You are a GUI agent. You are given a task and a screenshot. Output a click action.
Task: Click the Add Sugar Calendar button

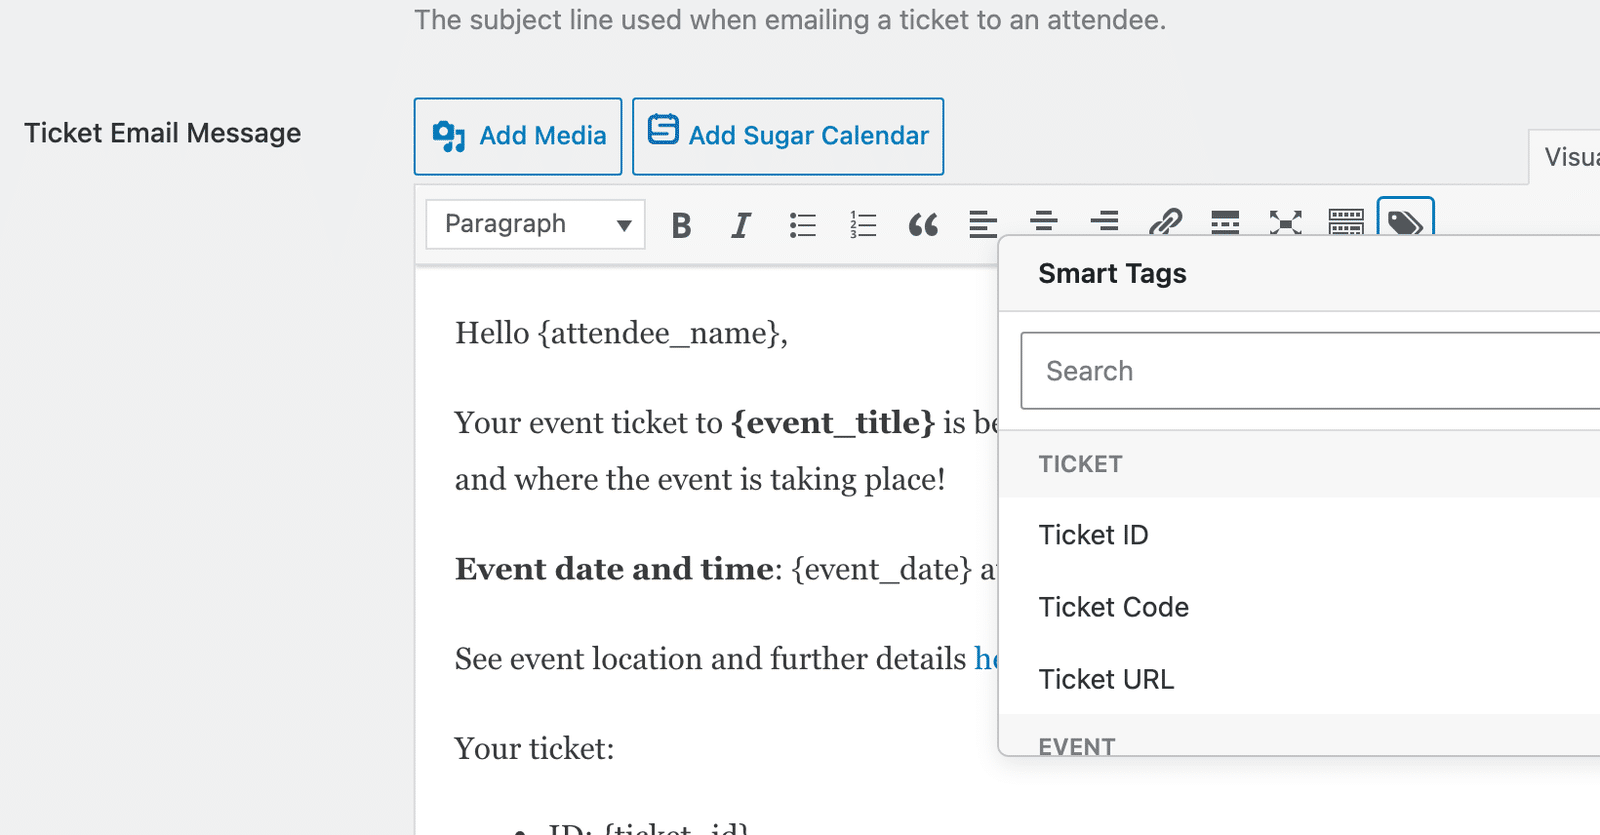788,136
